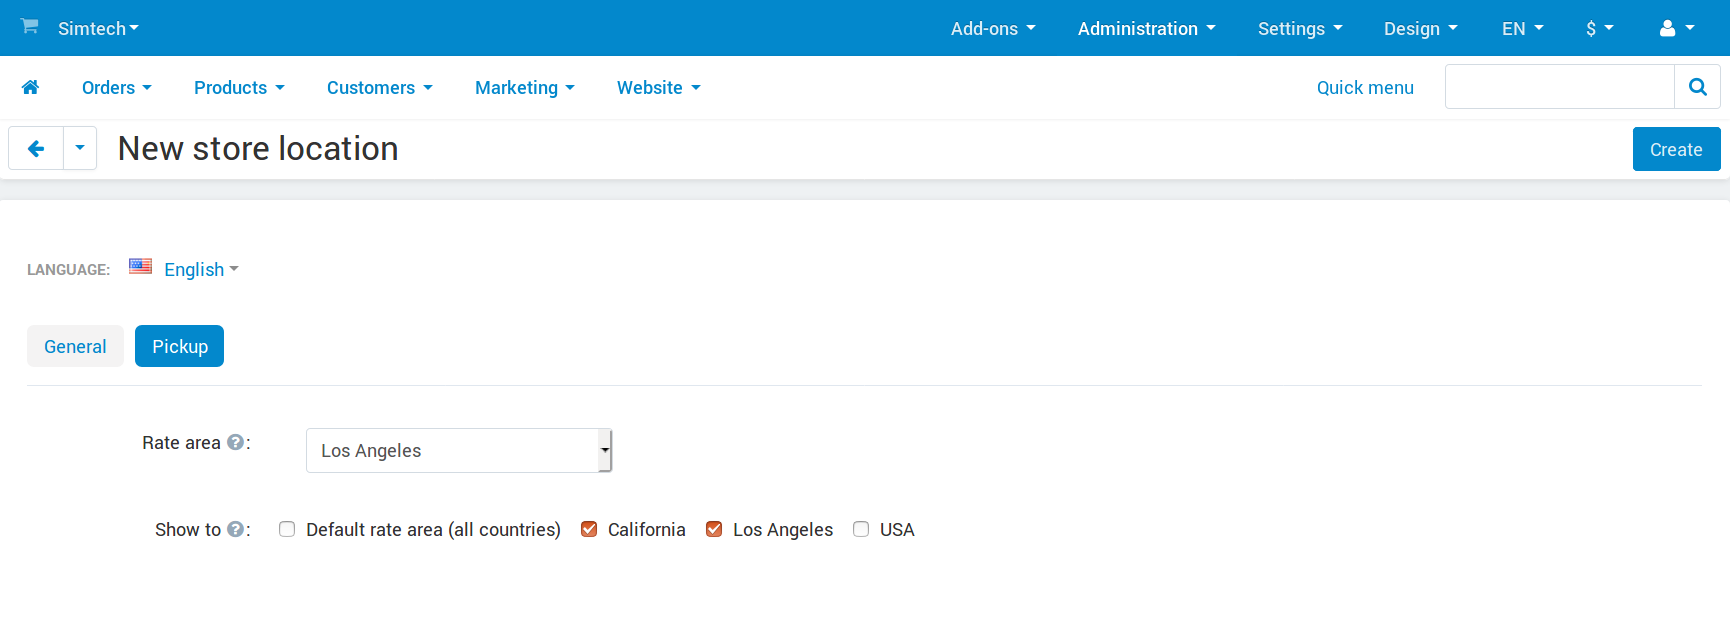1730x640 pixels.
Task: Open the Simtech store dropdown
Action: [98, 28]
